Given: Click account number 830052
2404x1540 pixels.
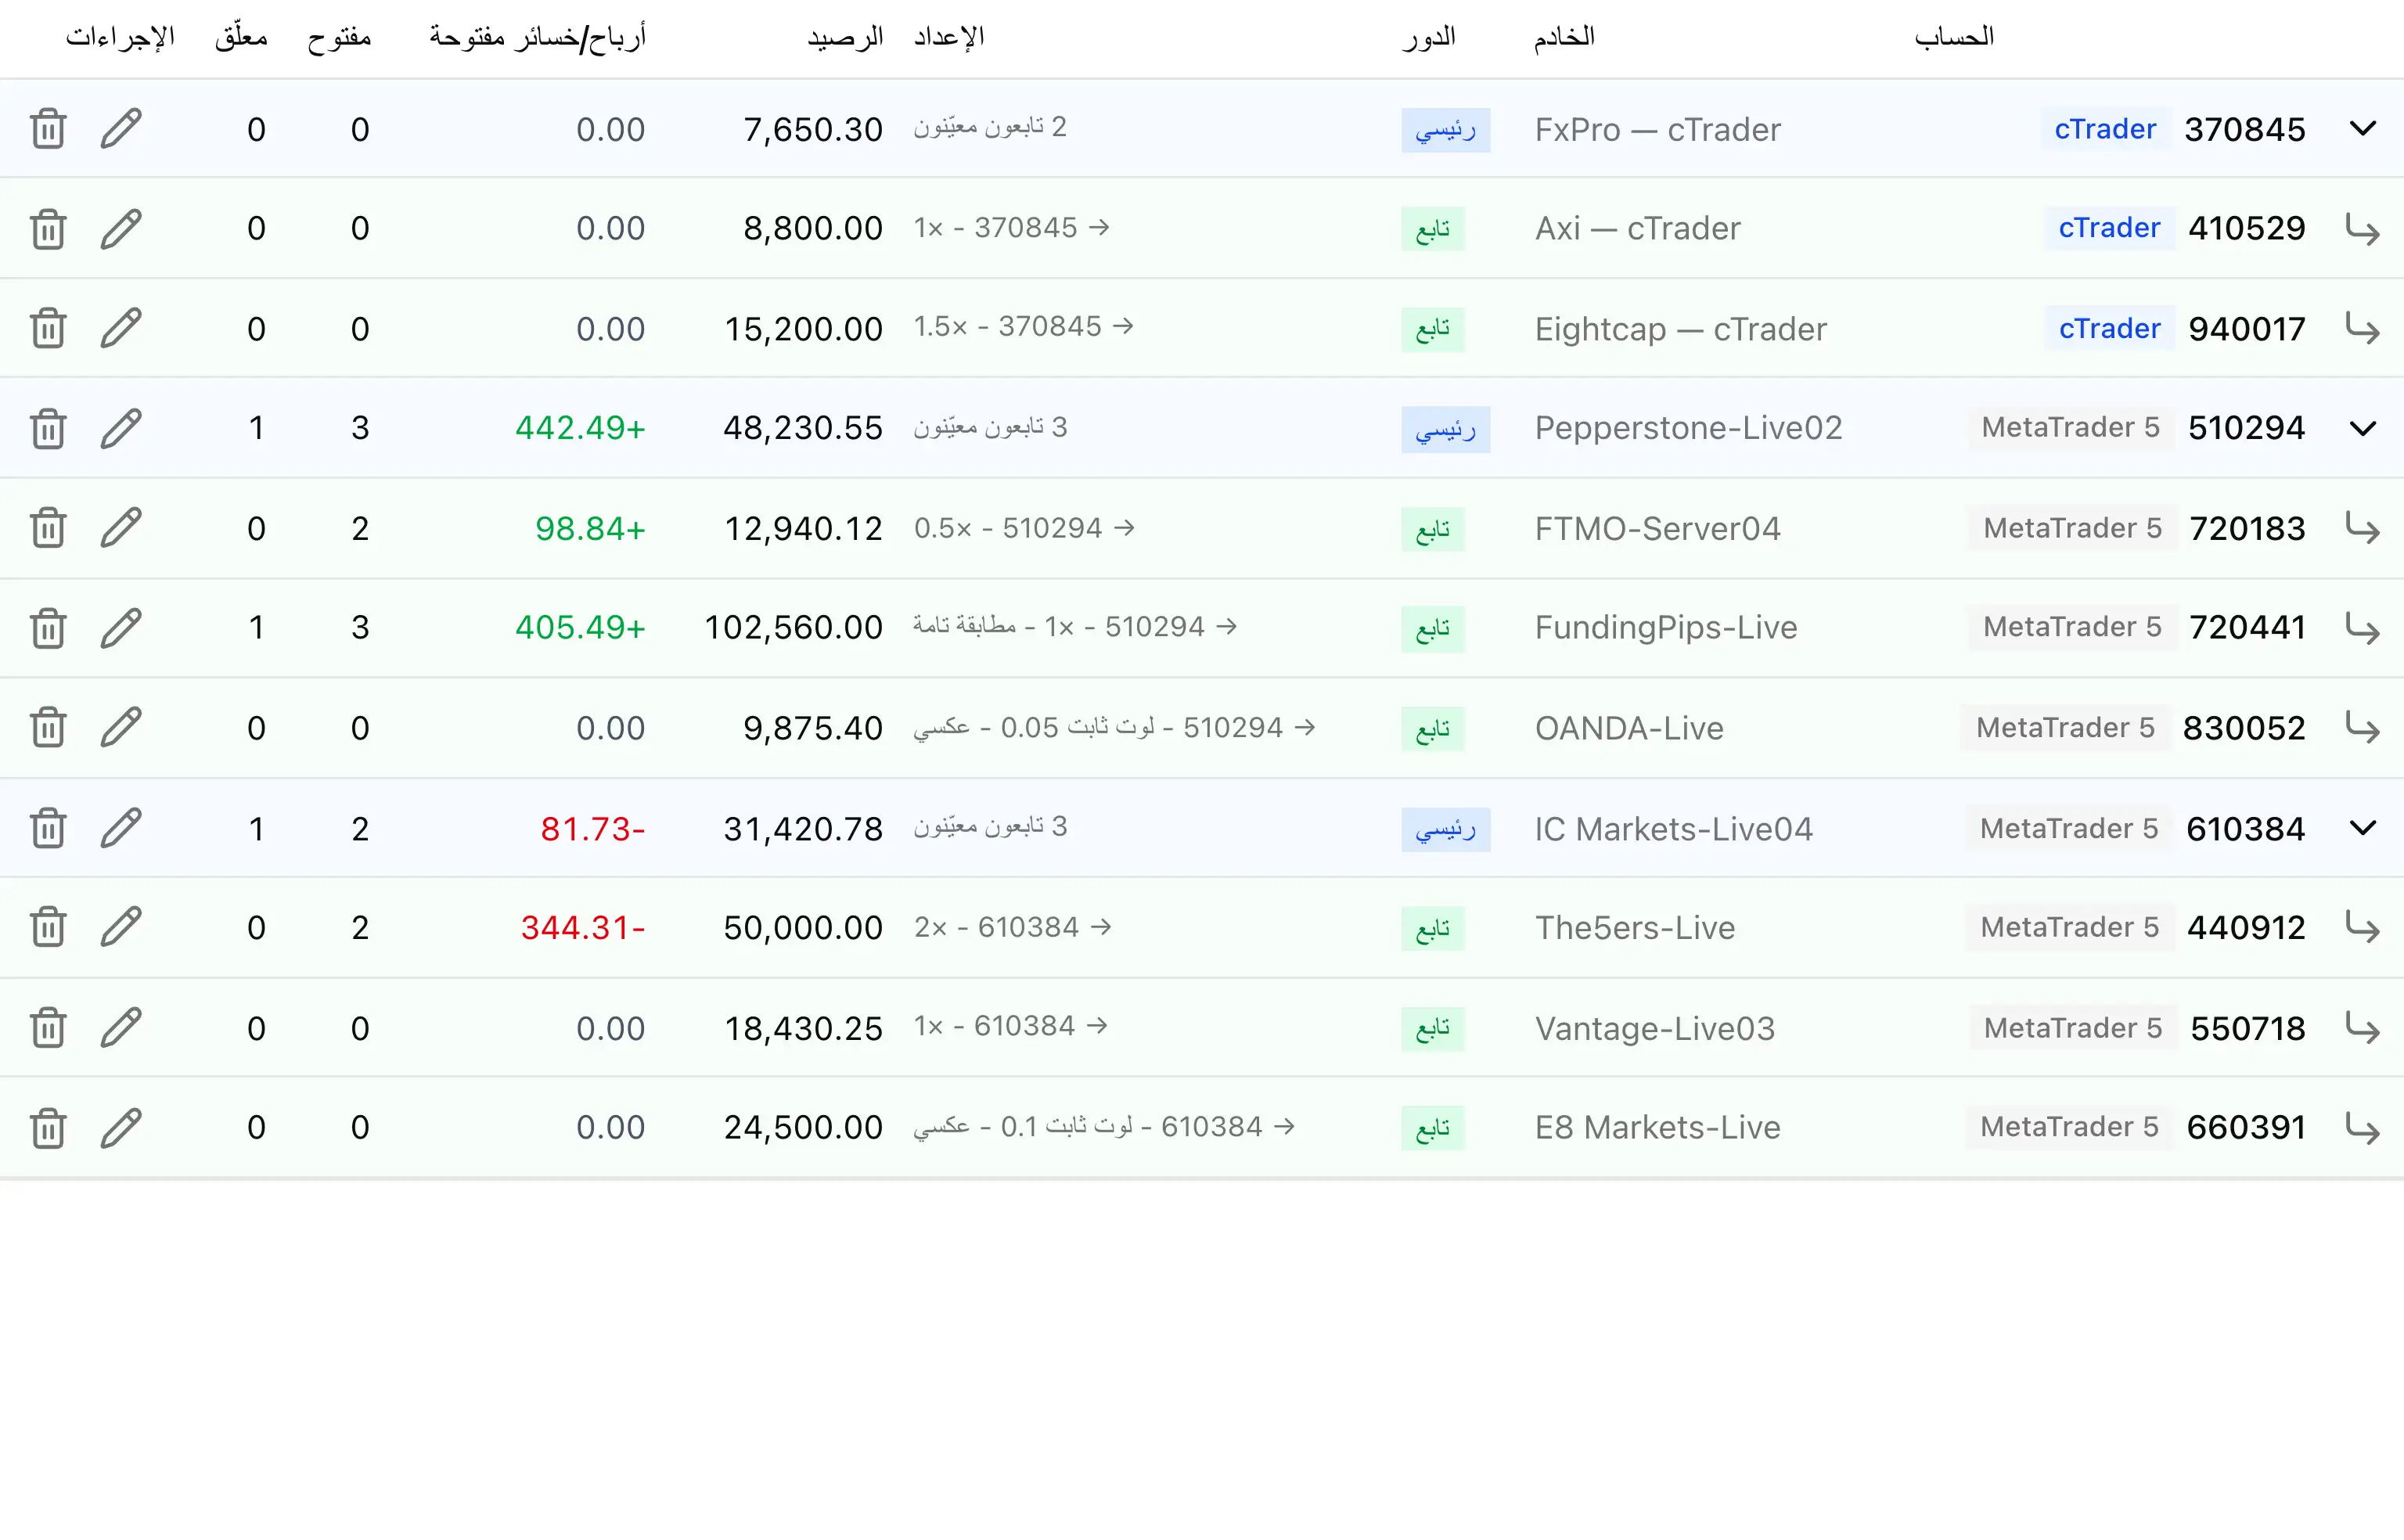Looking at the screenshot, I should (2244, 728).
